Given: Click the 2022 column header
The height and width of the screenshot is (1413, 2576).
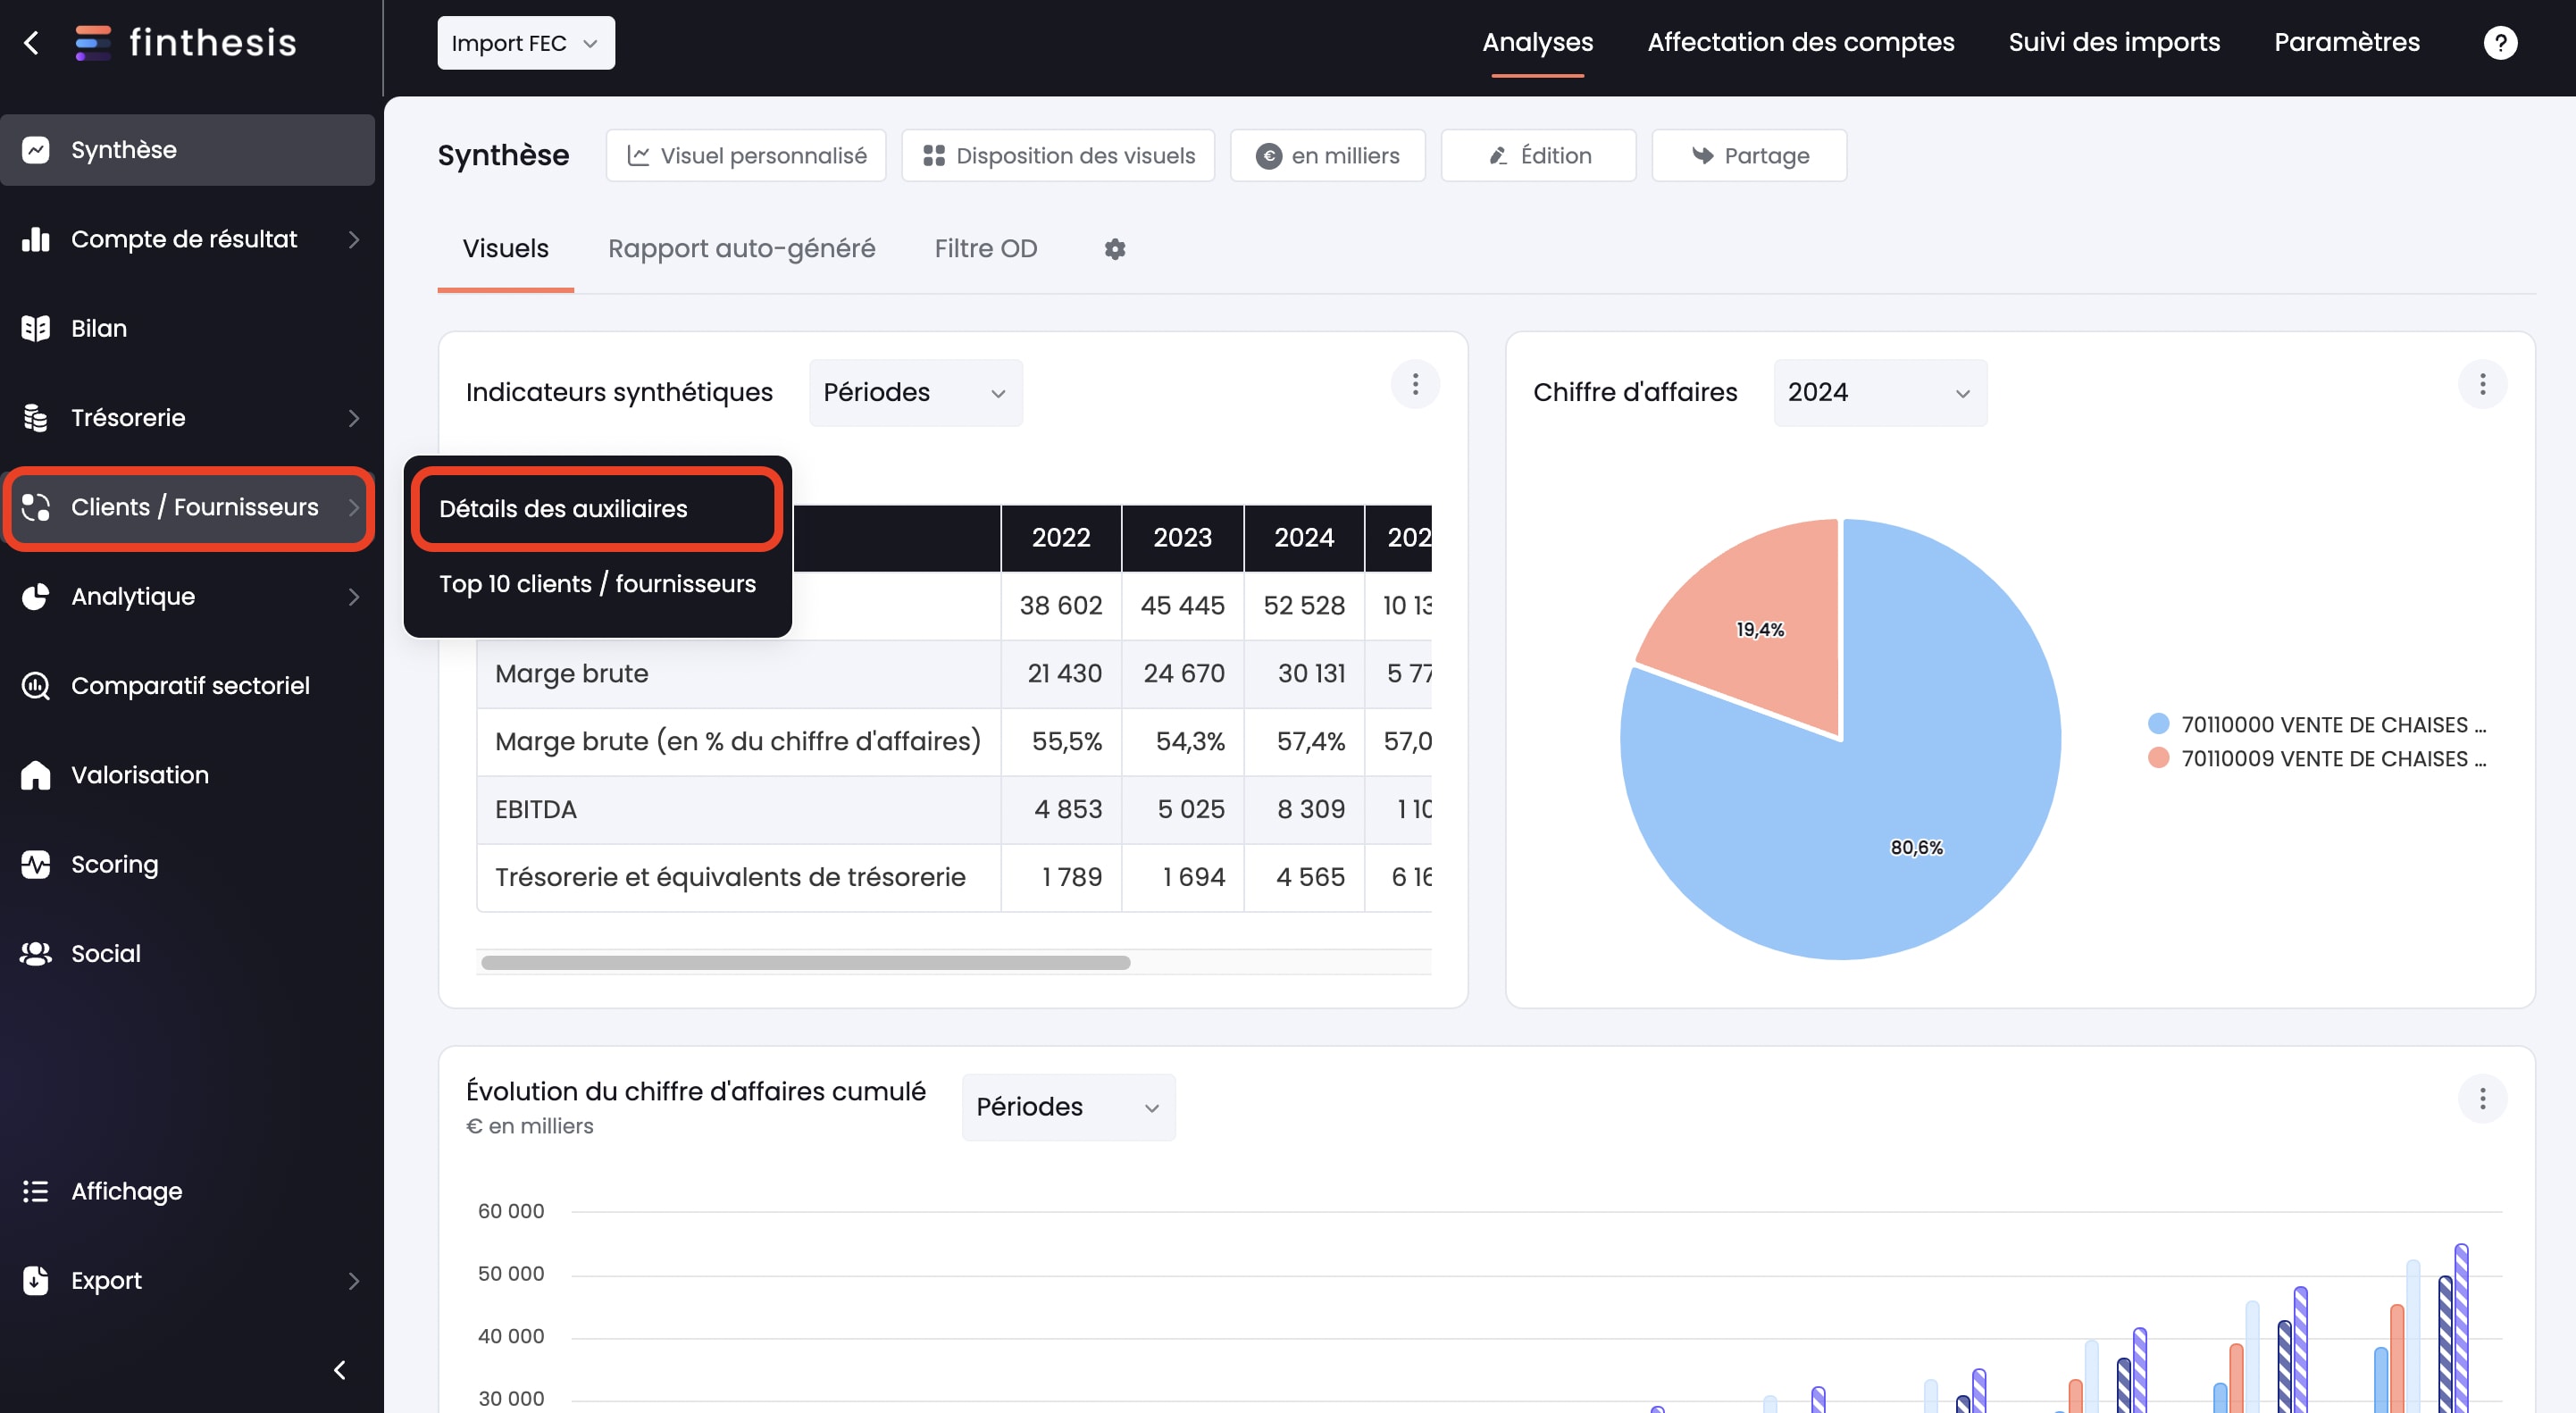Looking at the screenshot, I should pyautogui.click(x=1061, y=538).
